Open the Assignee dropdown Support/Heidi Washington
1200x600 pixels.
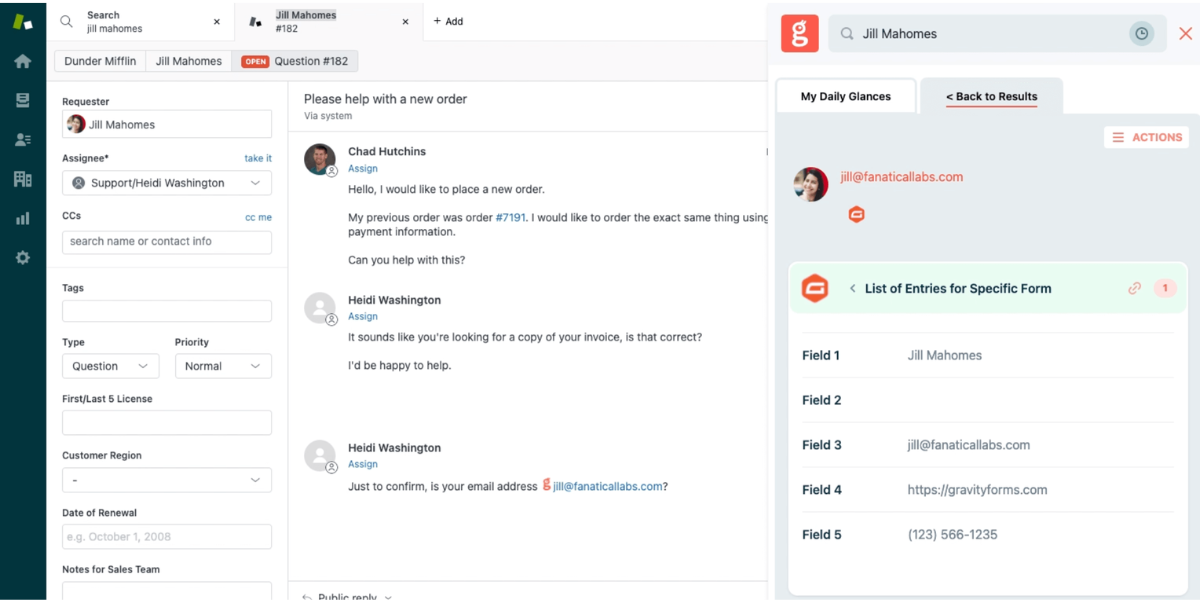167,183
